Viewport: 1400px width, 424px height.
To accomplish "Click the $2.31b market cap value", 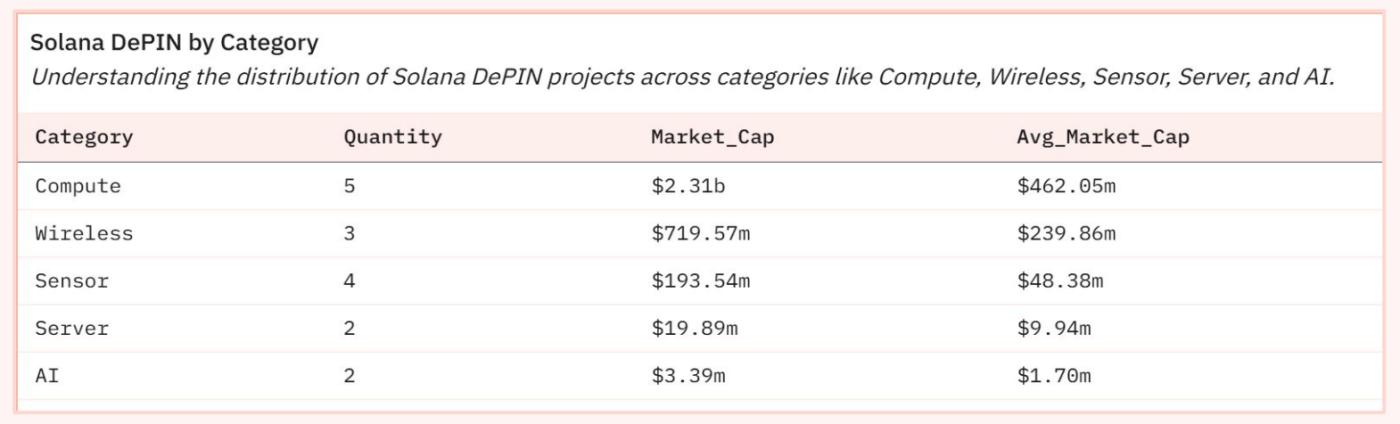I will pos(688,186).
